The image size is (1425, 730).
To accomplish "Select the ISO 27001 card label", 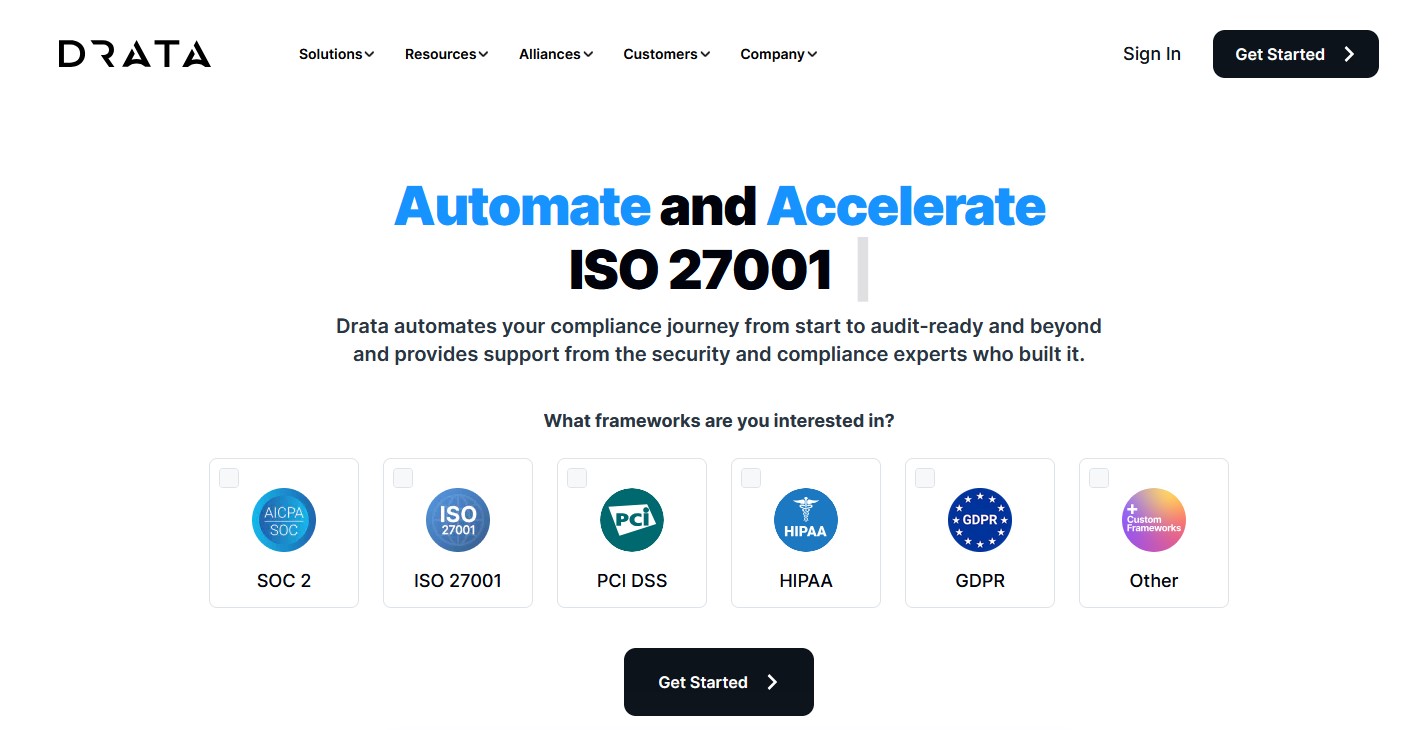I will point(458,581).
